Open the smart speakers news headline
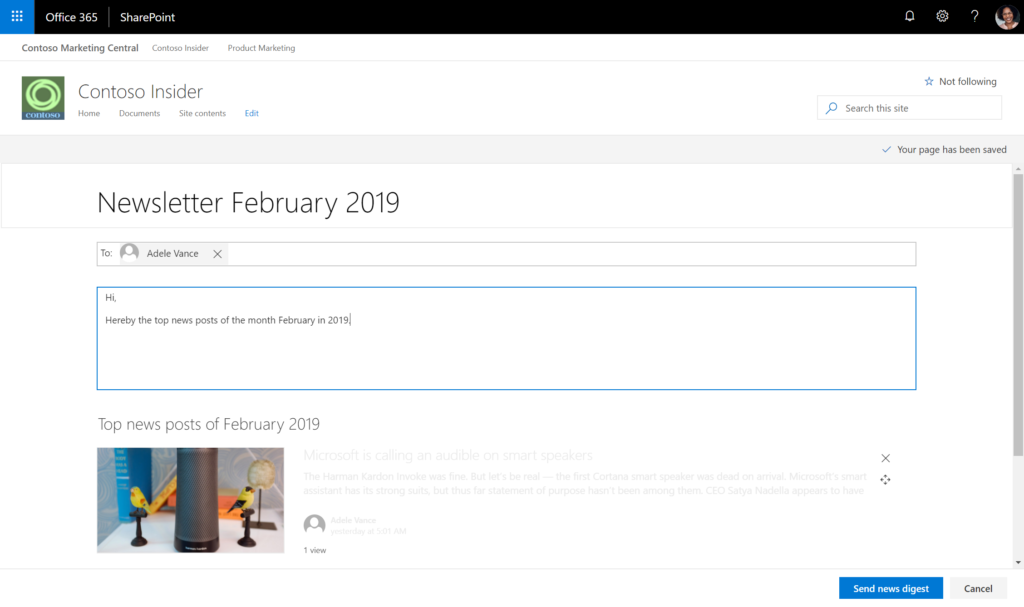The width and height of the screenshot is (1024, 607). click(x=448, y=455)
